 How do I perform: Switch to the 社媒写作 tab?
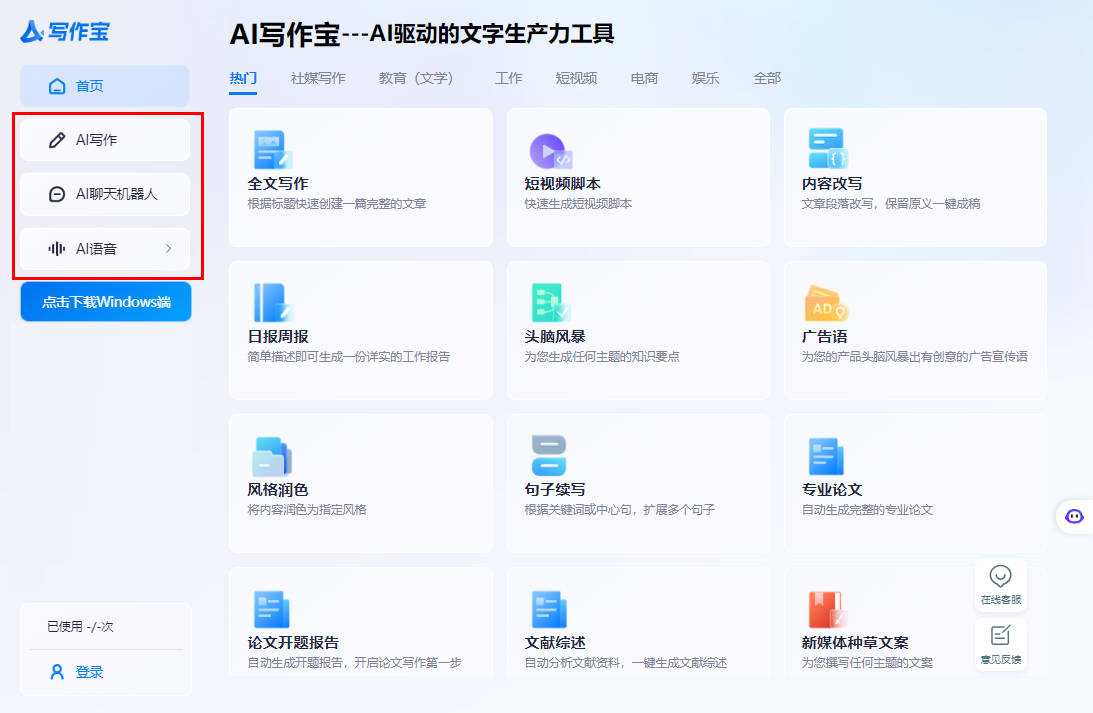click(x=317, y=77)
